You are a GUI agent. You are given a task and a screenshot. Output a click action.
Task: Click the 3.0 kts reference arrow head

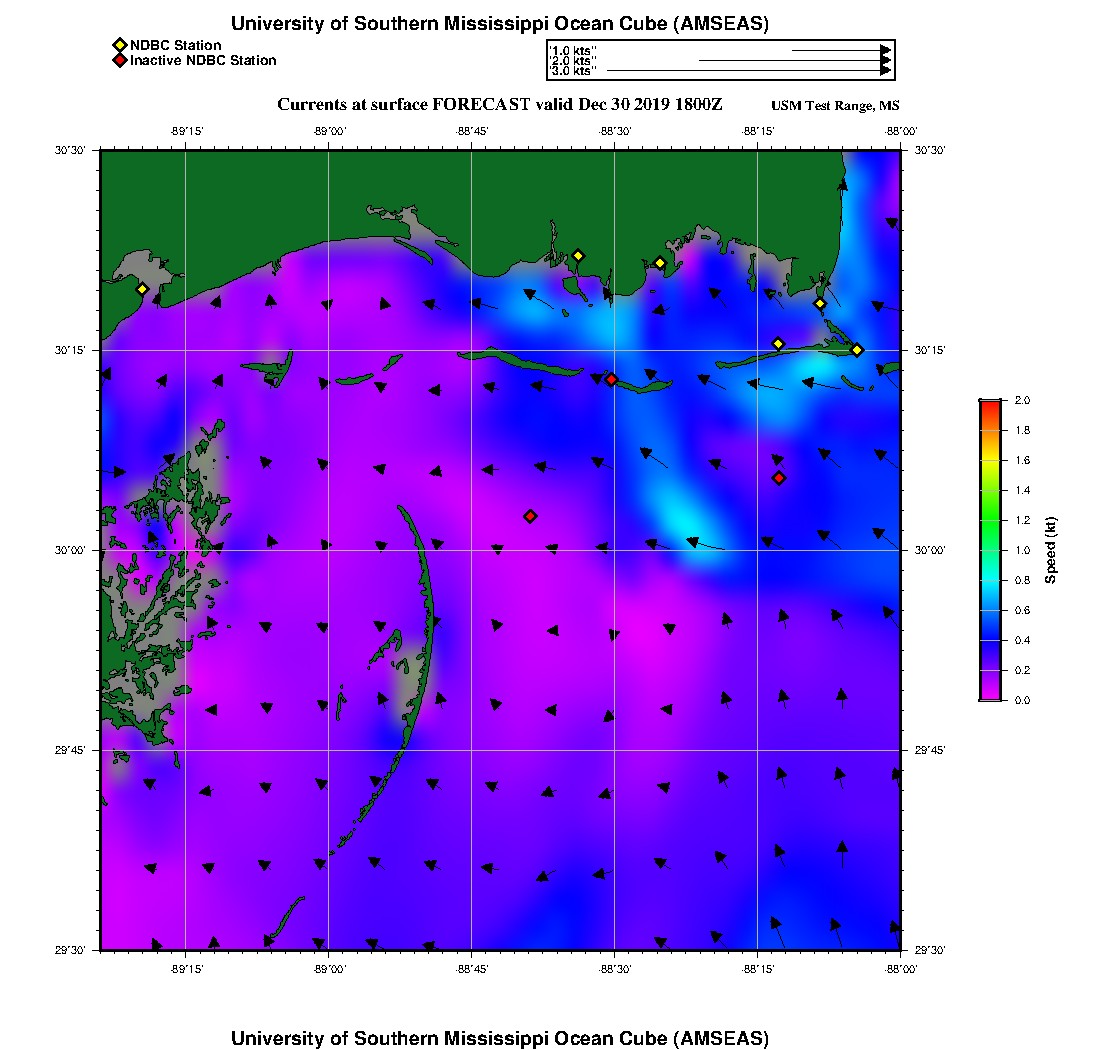click(886, 71)
